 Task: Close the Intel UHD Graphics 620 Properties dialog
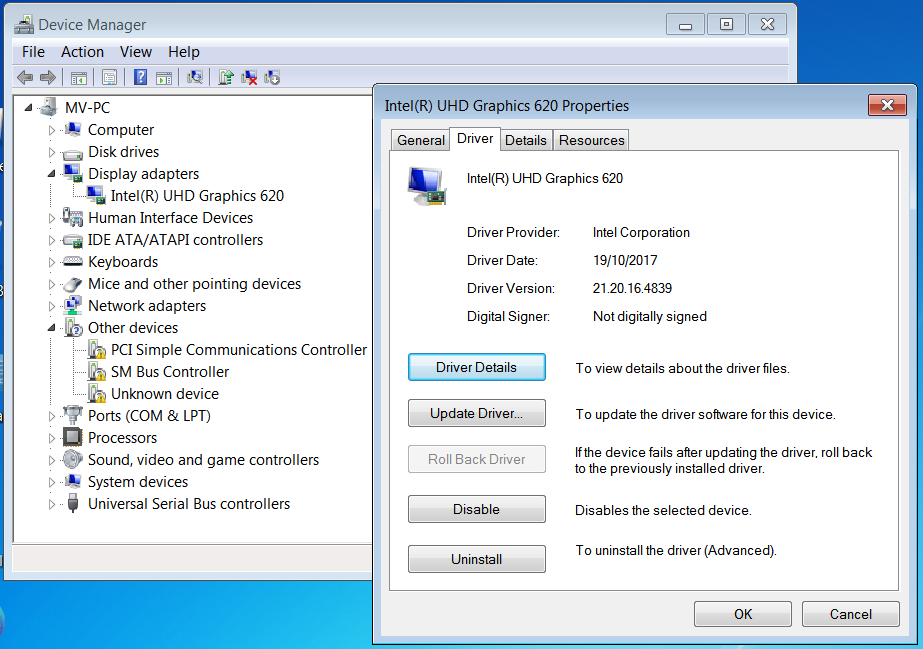coord(887,105)
